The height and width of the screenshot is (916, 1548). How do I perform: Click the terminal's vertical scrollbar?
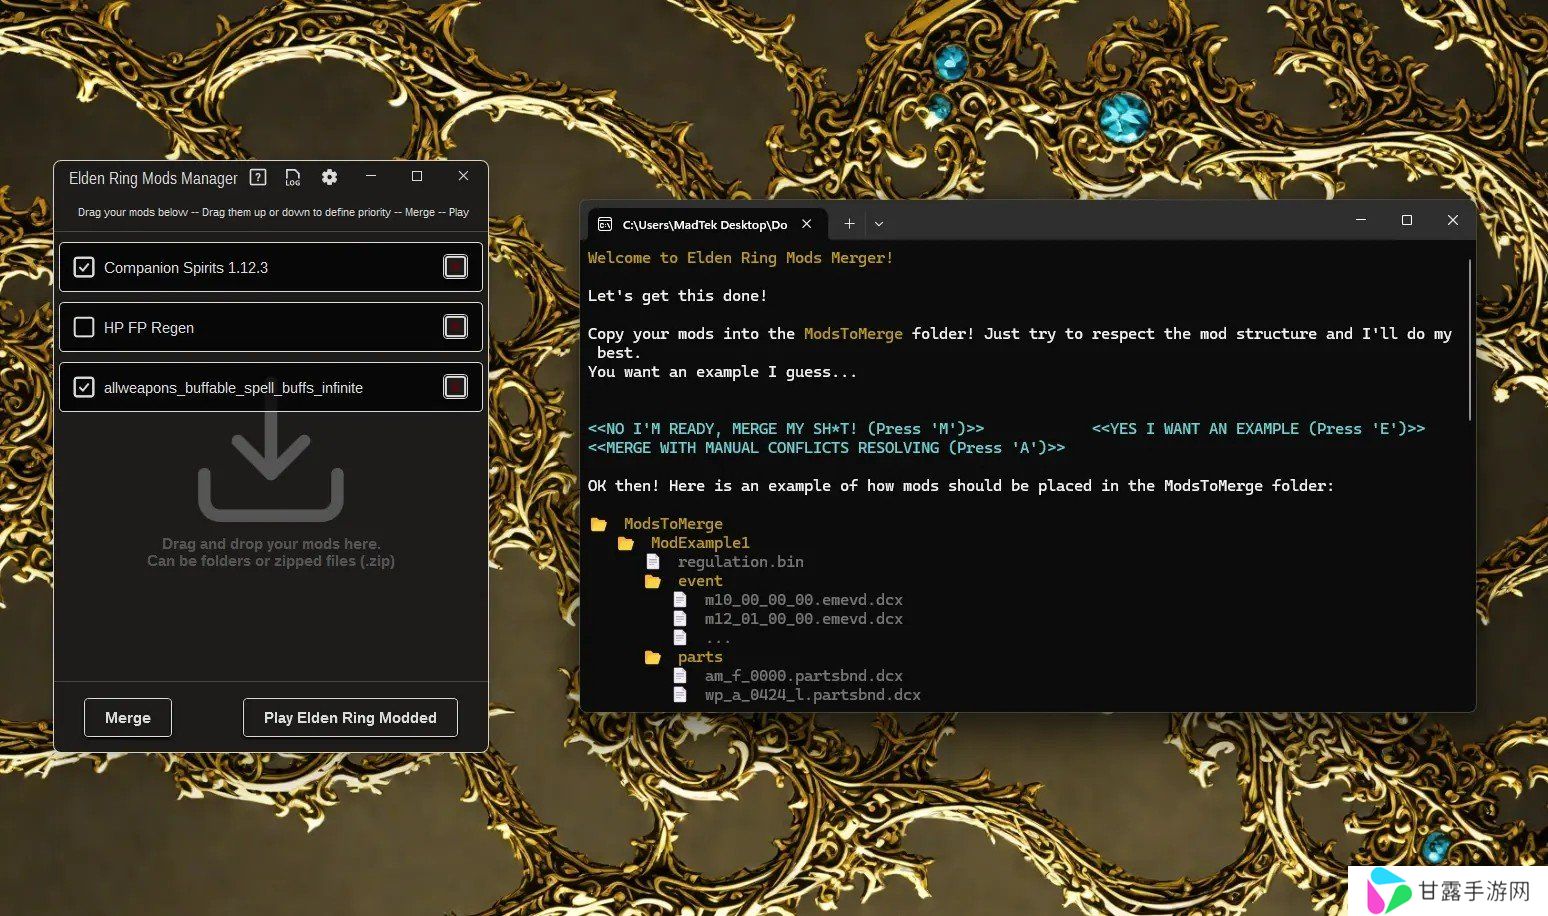[1470, 340]
